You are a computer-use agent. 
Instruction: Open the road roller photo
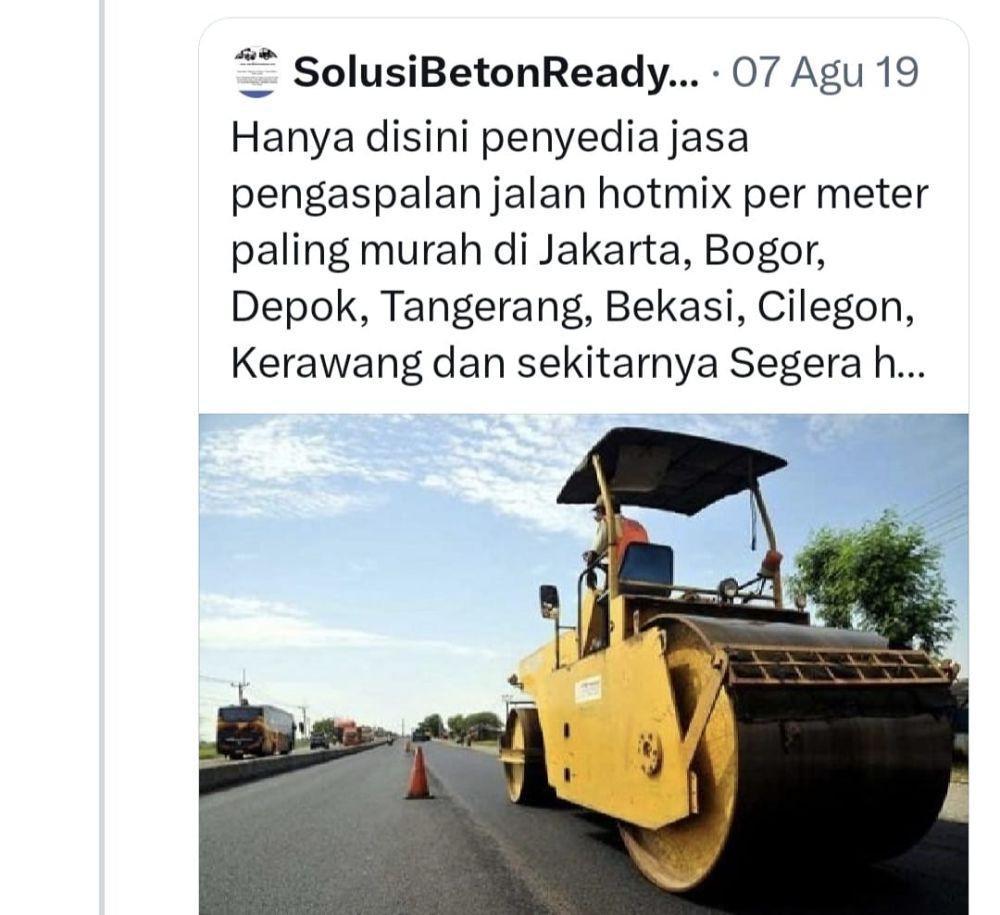[x=584, y=664]
